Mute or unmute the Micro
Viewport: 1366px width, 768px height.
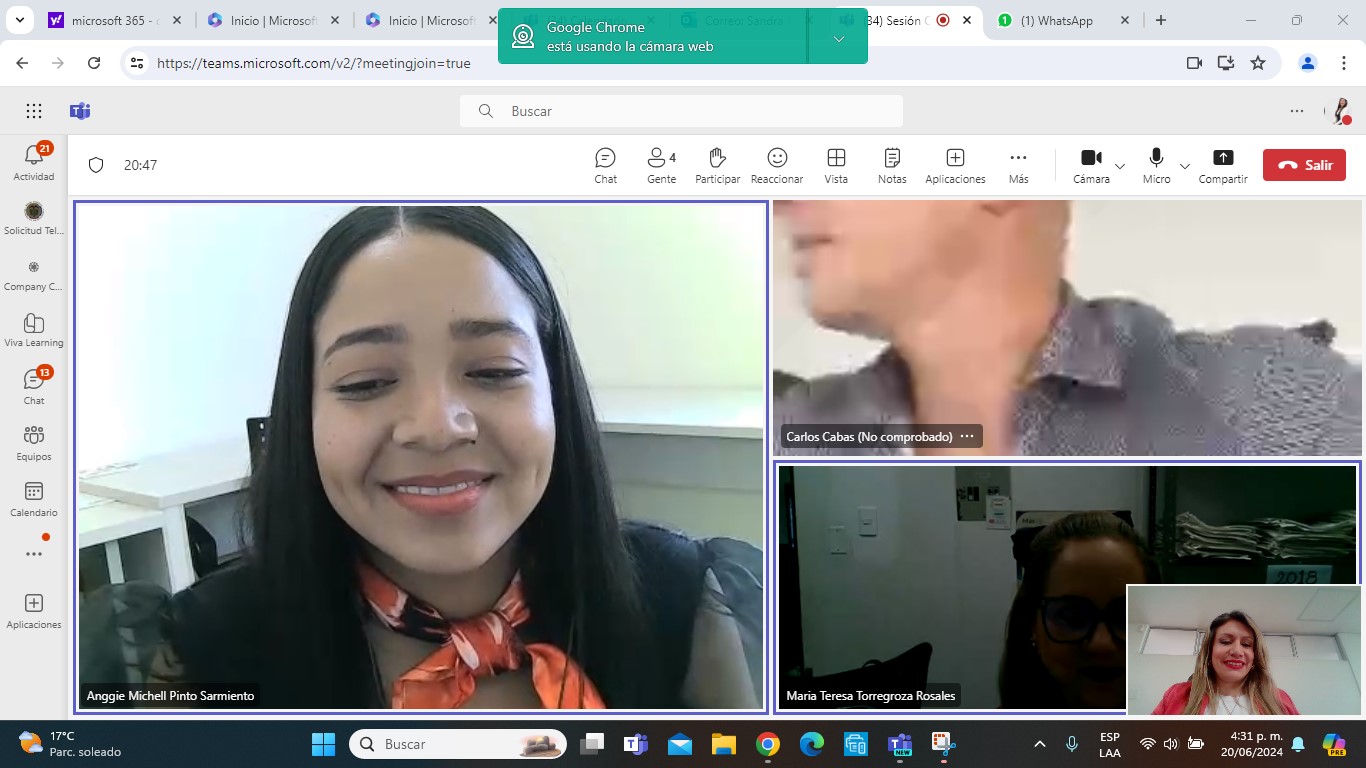[x=1156, y=166]
